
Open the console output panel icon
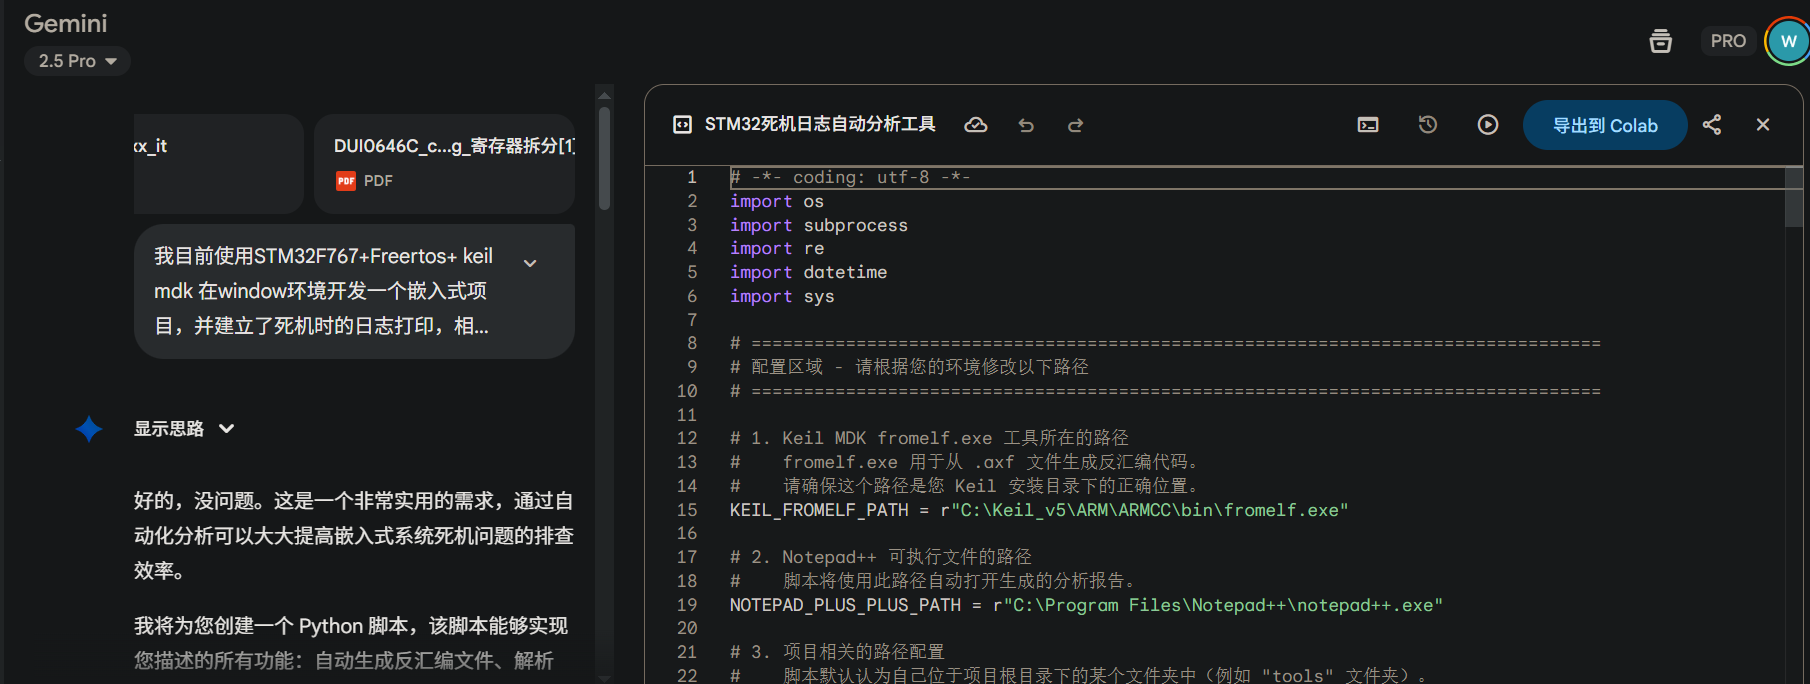[x=1368, y=125]
